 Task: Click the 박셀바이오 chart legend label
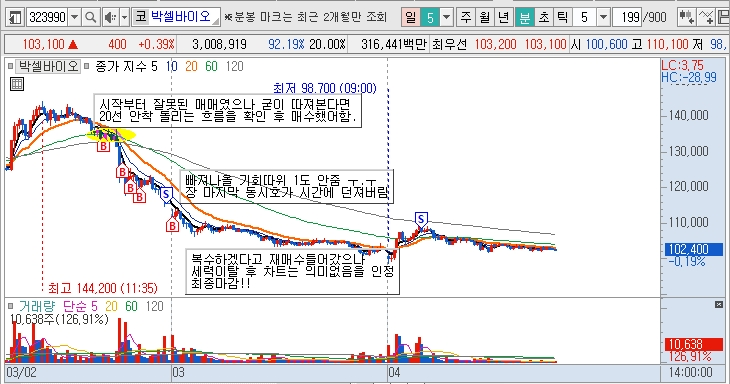point(48,67)
